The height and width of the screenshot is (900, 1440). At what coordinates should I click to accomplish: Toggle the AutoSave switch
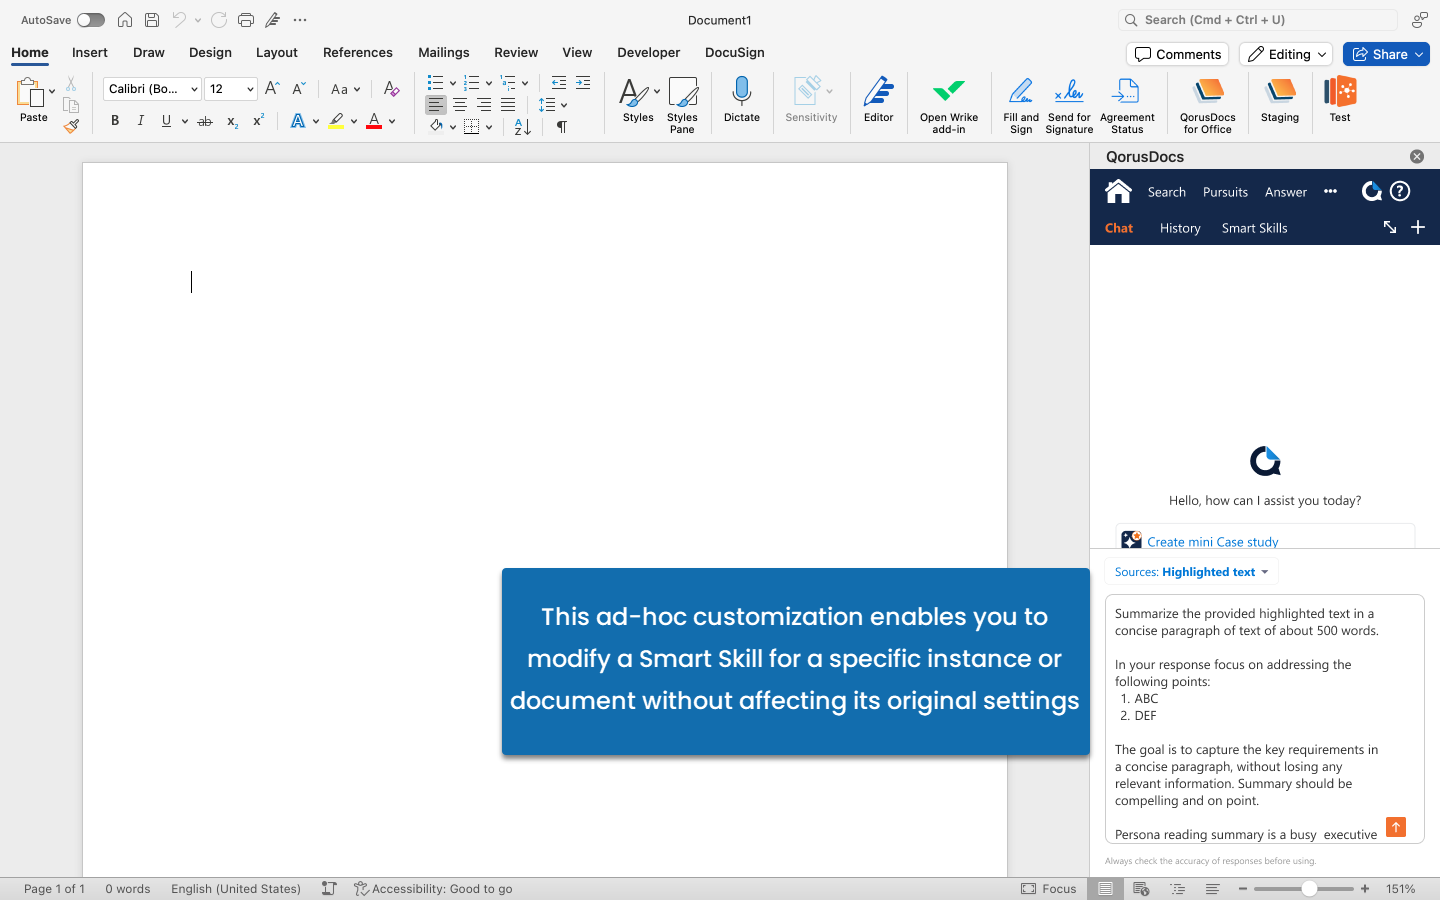pyautogui.click(x=90, y=20)
